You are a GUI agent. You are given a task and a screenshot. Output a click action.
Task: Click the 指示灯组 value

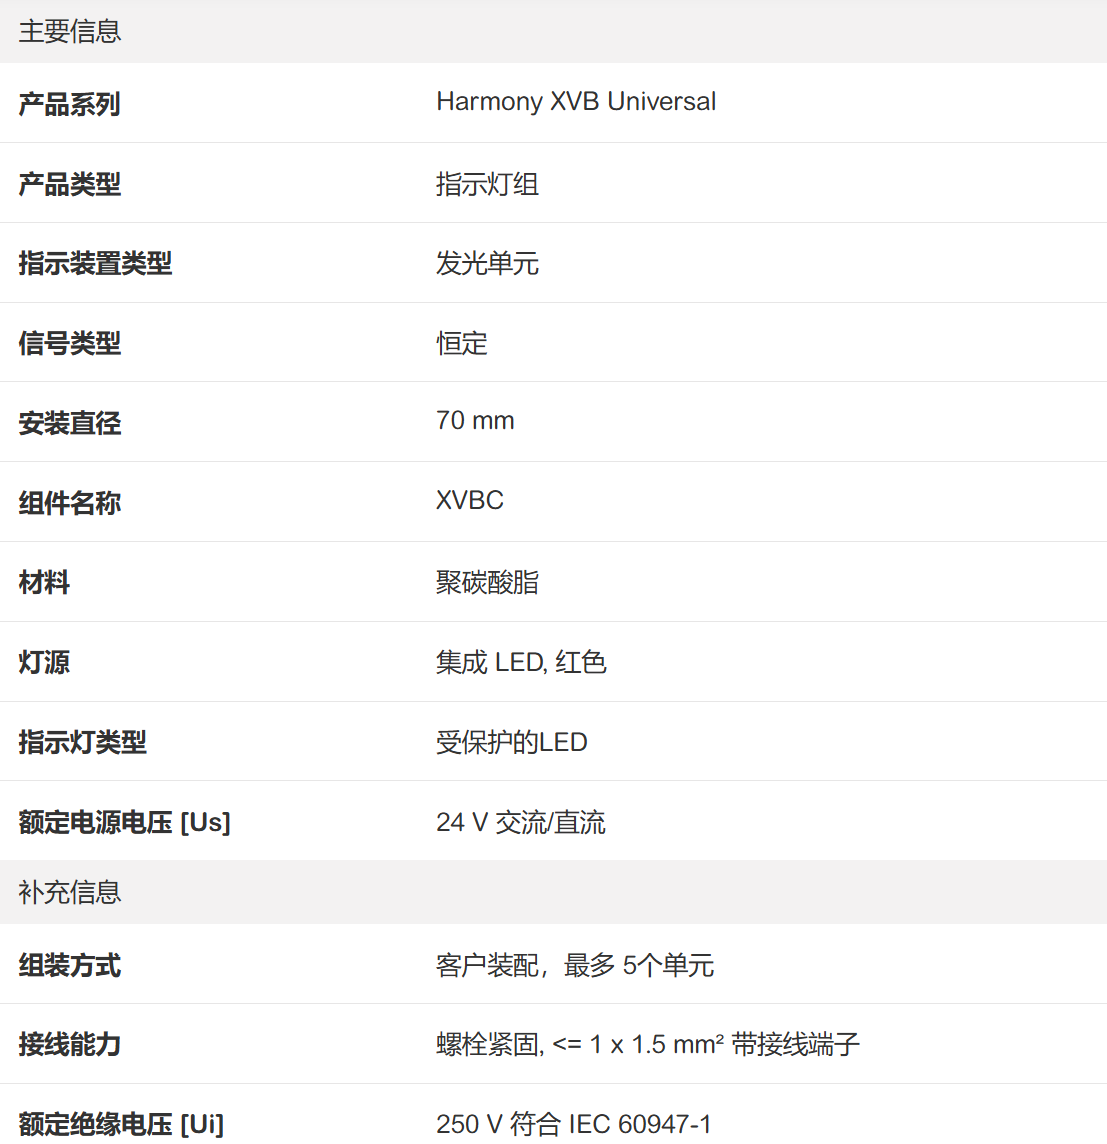pos(487,184)
